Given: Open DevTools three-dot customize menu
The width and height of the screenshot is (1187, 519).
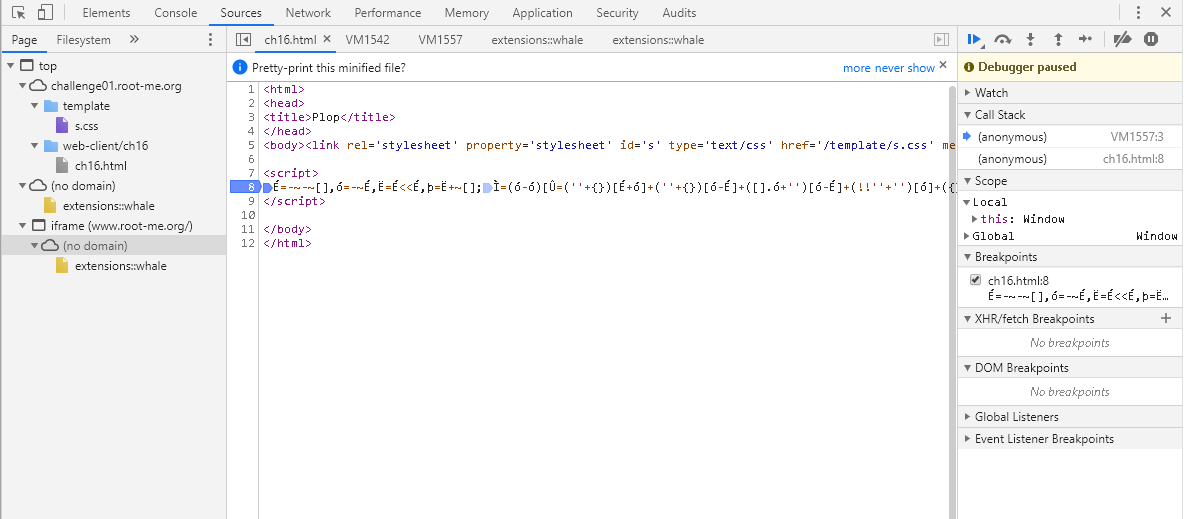Looking at the screenshot, I should [1138, 13].
